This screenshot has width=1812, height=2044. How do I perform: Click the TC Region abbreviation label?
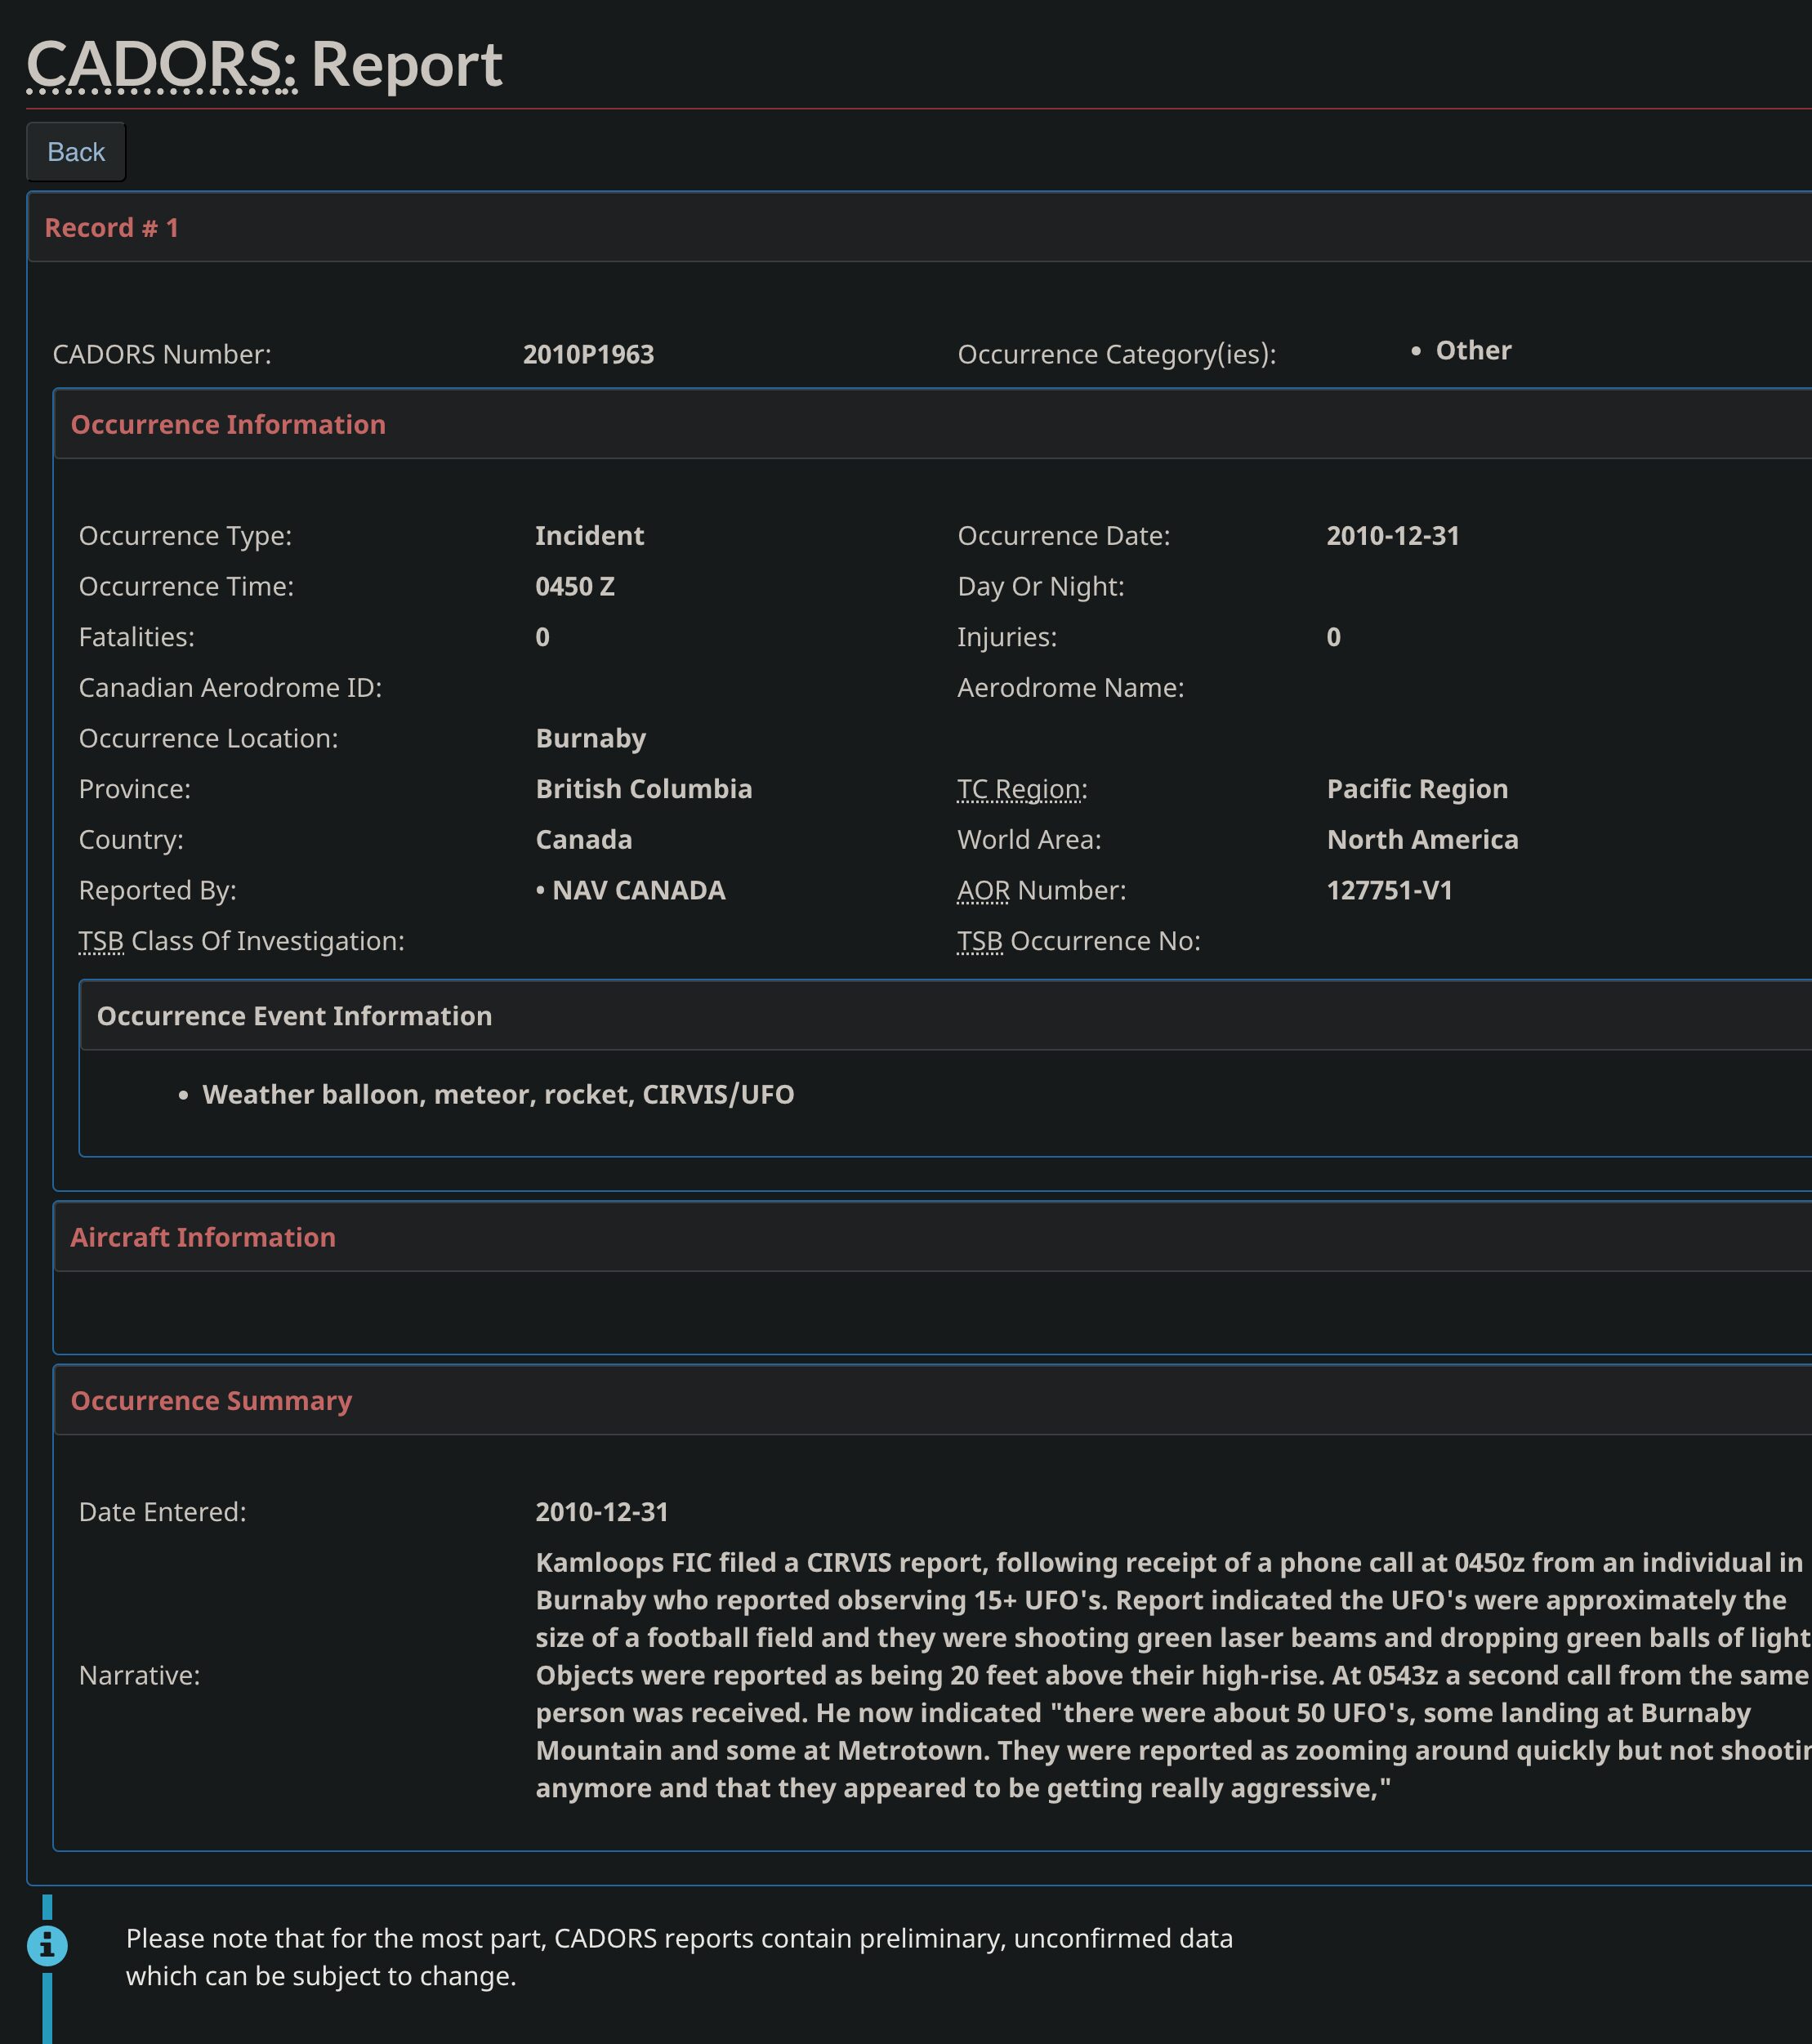(1020, 789)
